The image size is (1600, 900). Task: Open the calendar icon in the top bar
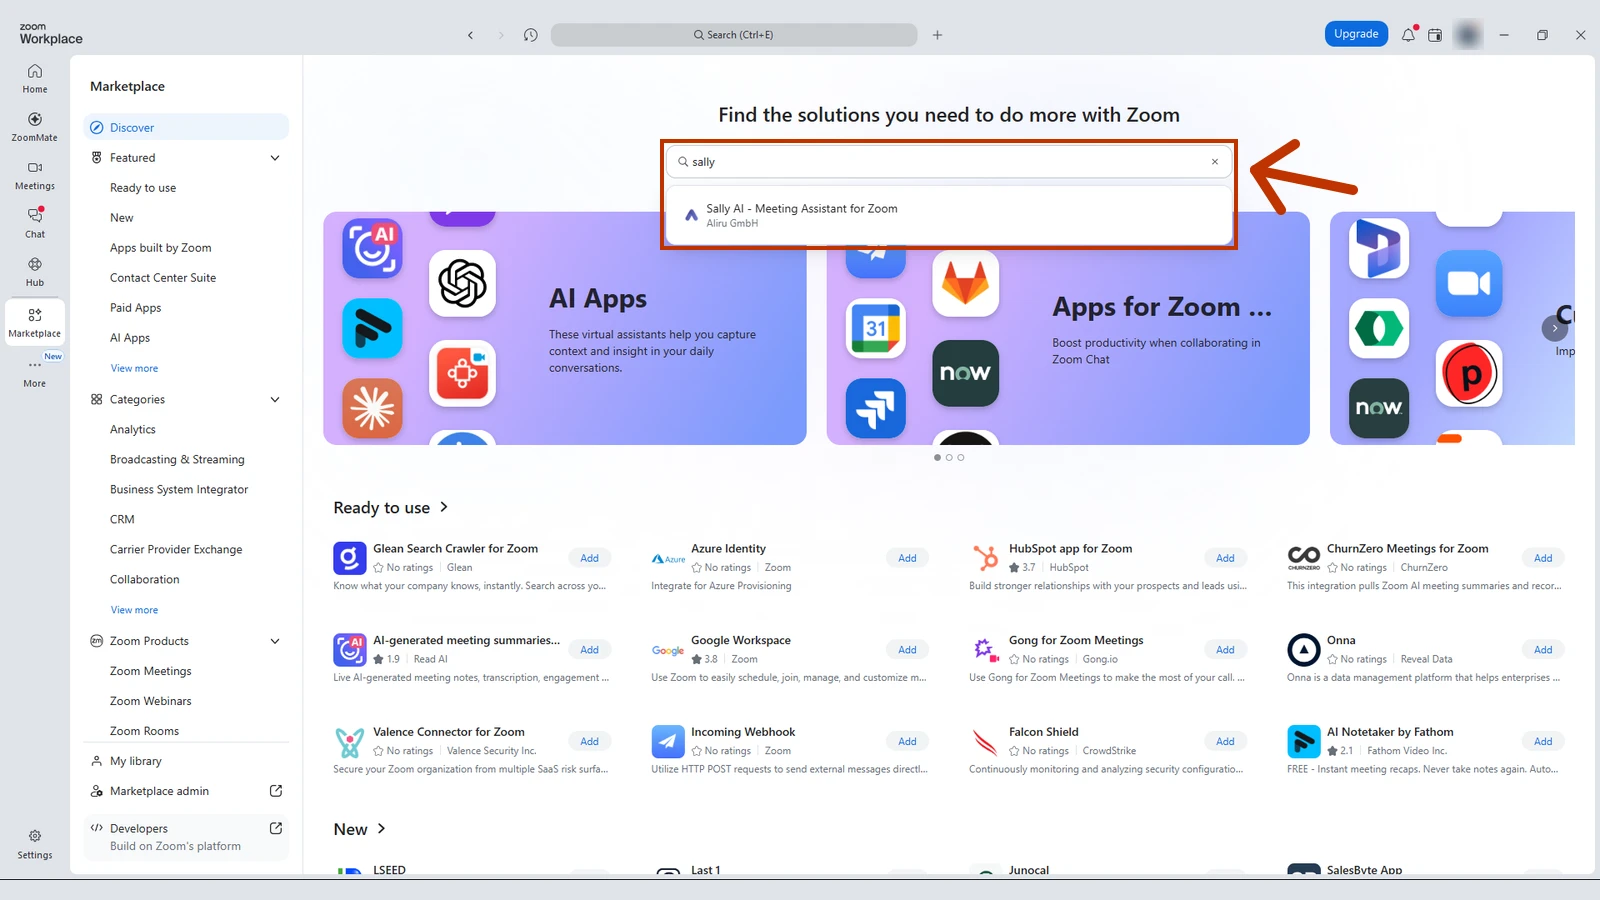tap(1435, 35)
